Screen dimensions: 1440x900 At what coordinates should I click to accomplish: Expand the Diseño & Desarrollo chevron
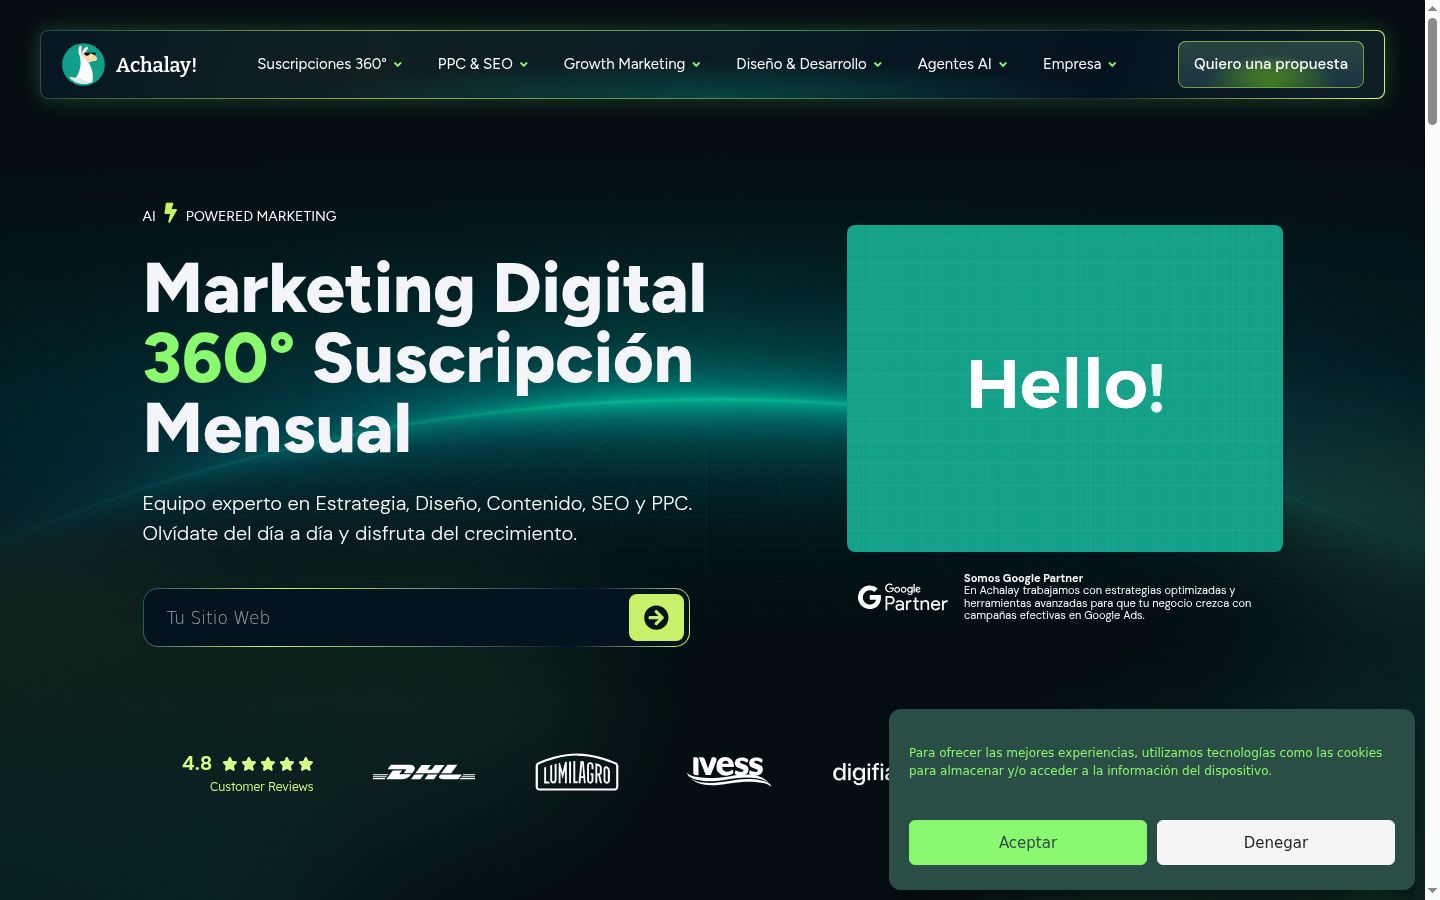click(x=878, y=64)
